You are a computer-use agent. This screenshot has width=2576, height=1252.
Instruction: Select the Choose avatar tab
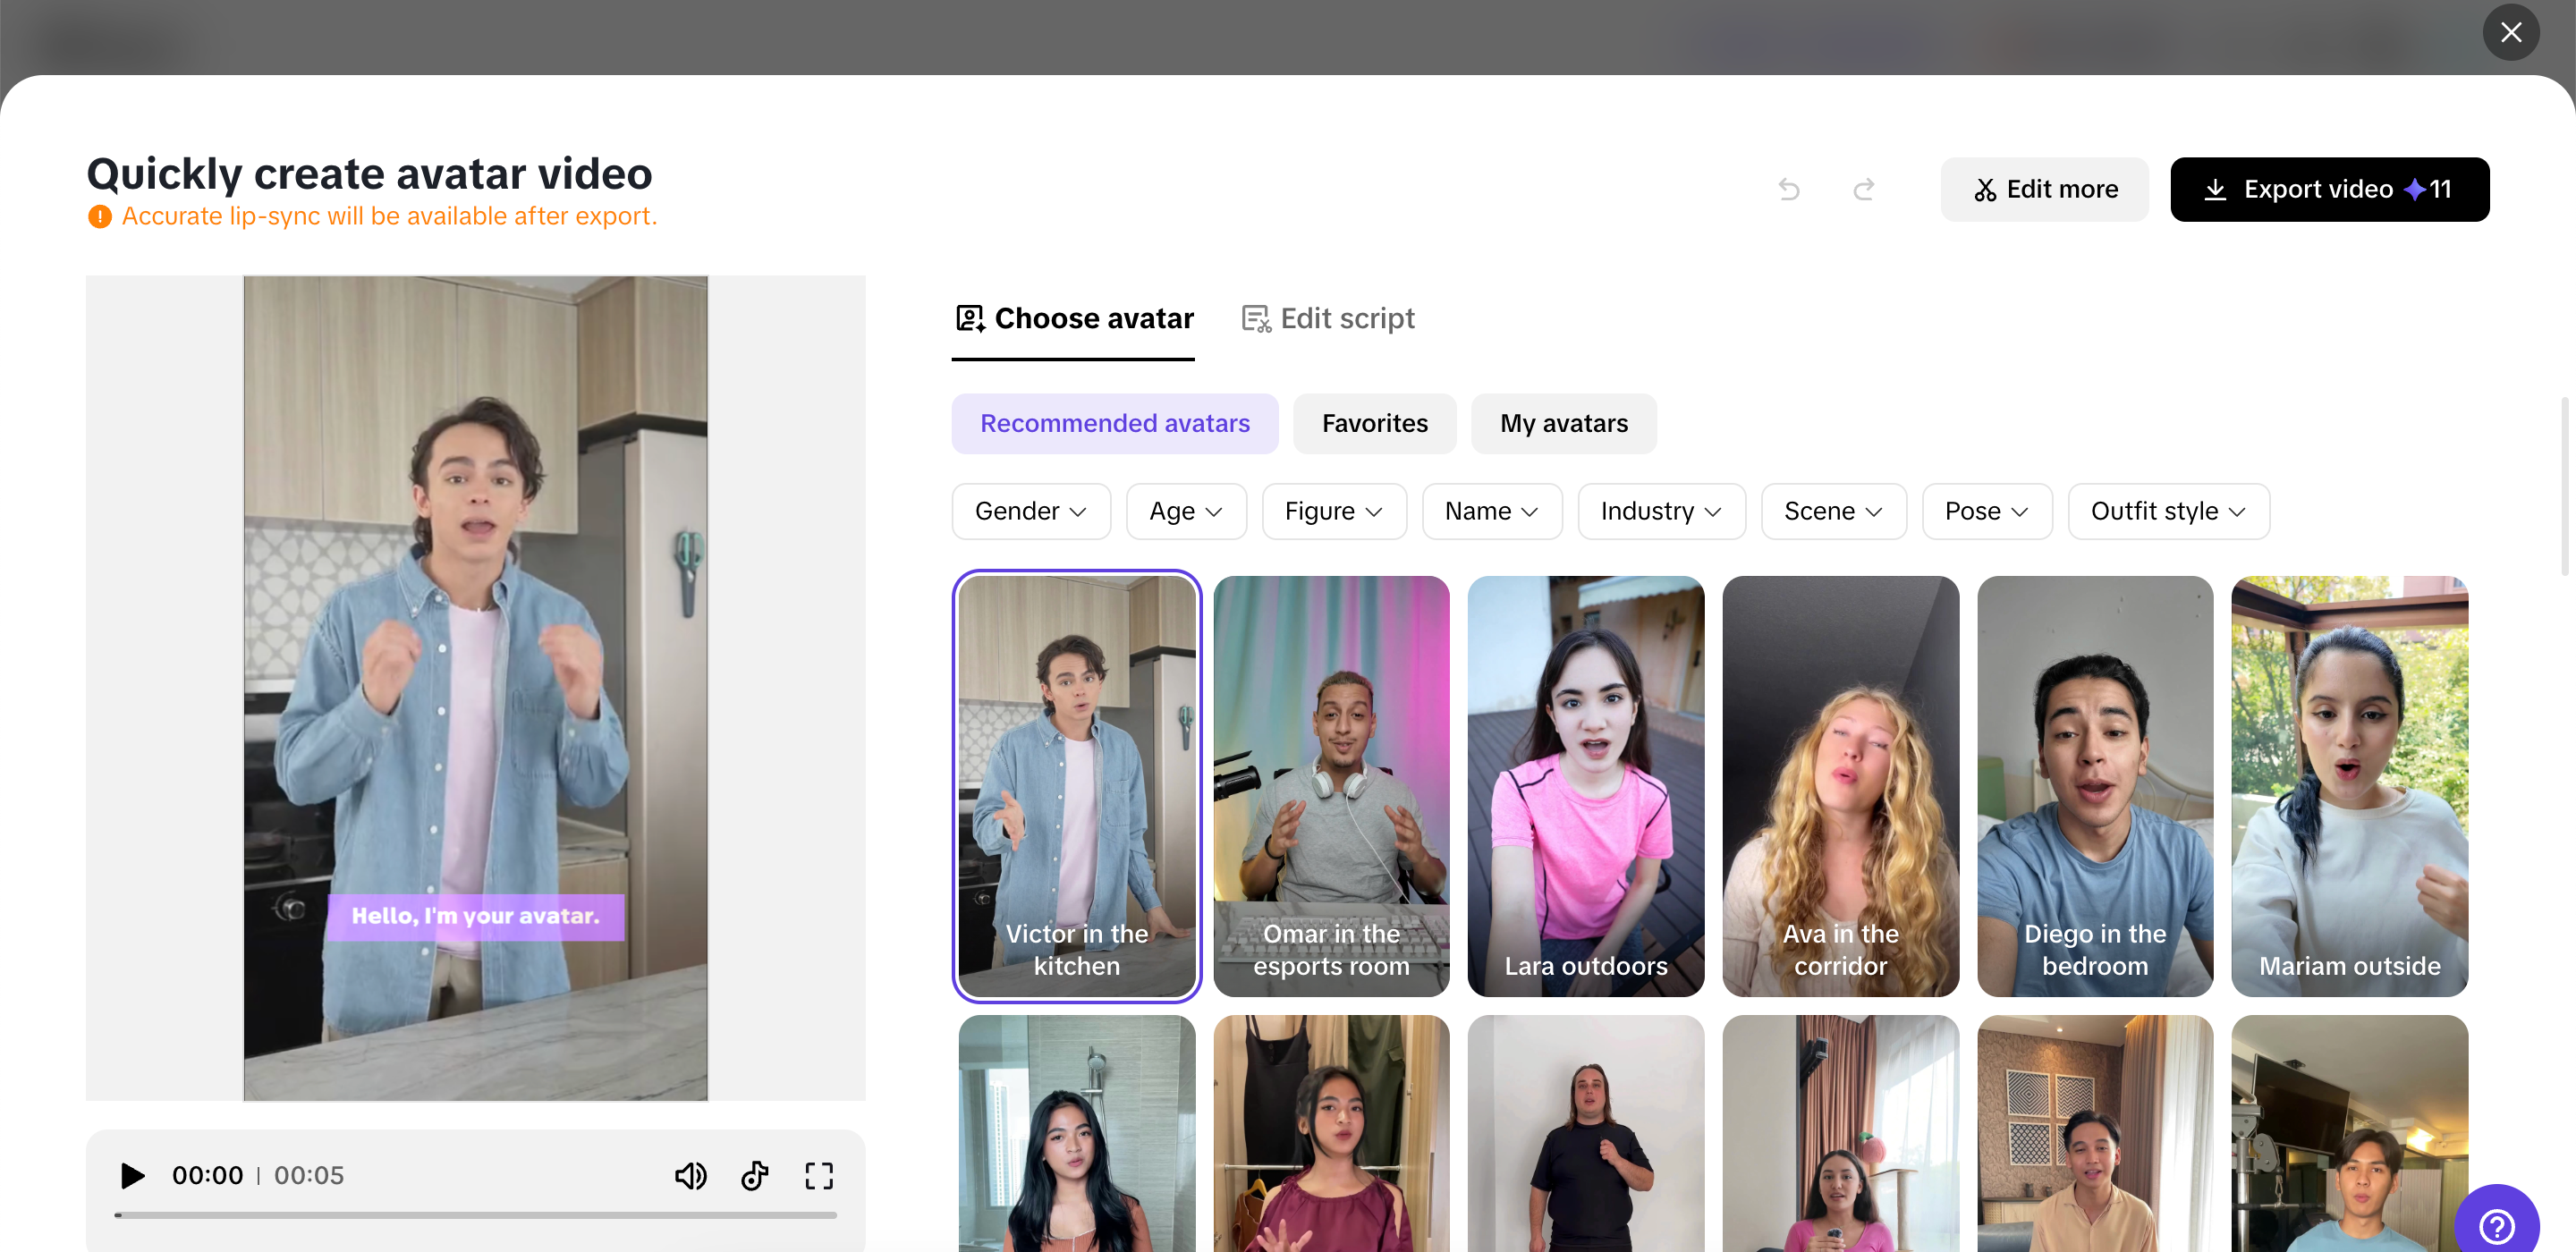pyautogui.click(x=1074, y=318)
